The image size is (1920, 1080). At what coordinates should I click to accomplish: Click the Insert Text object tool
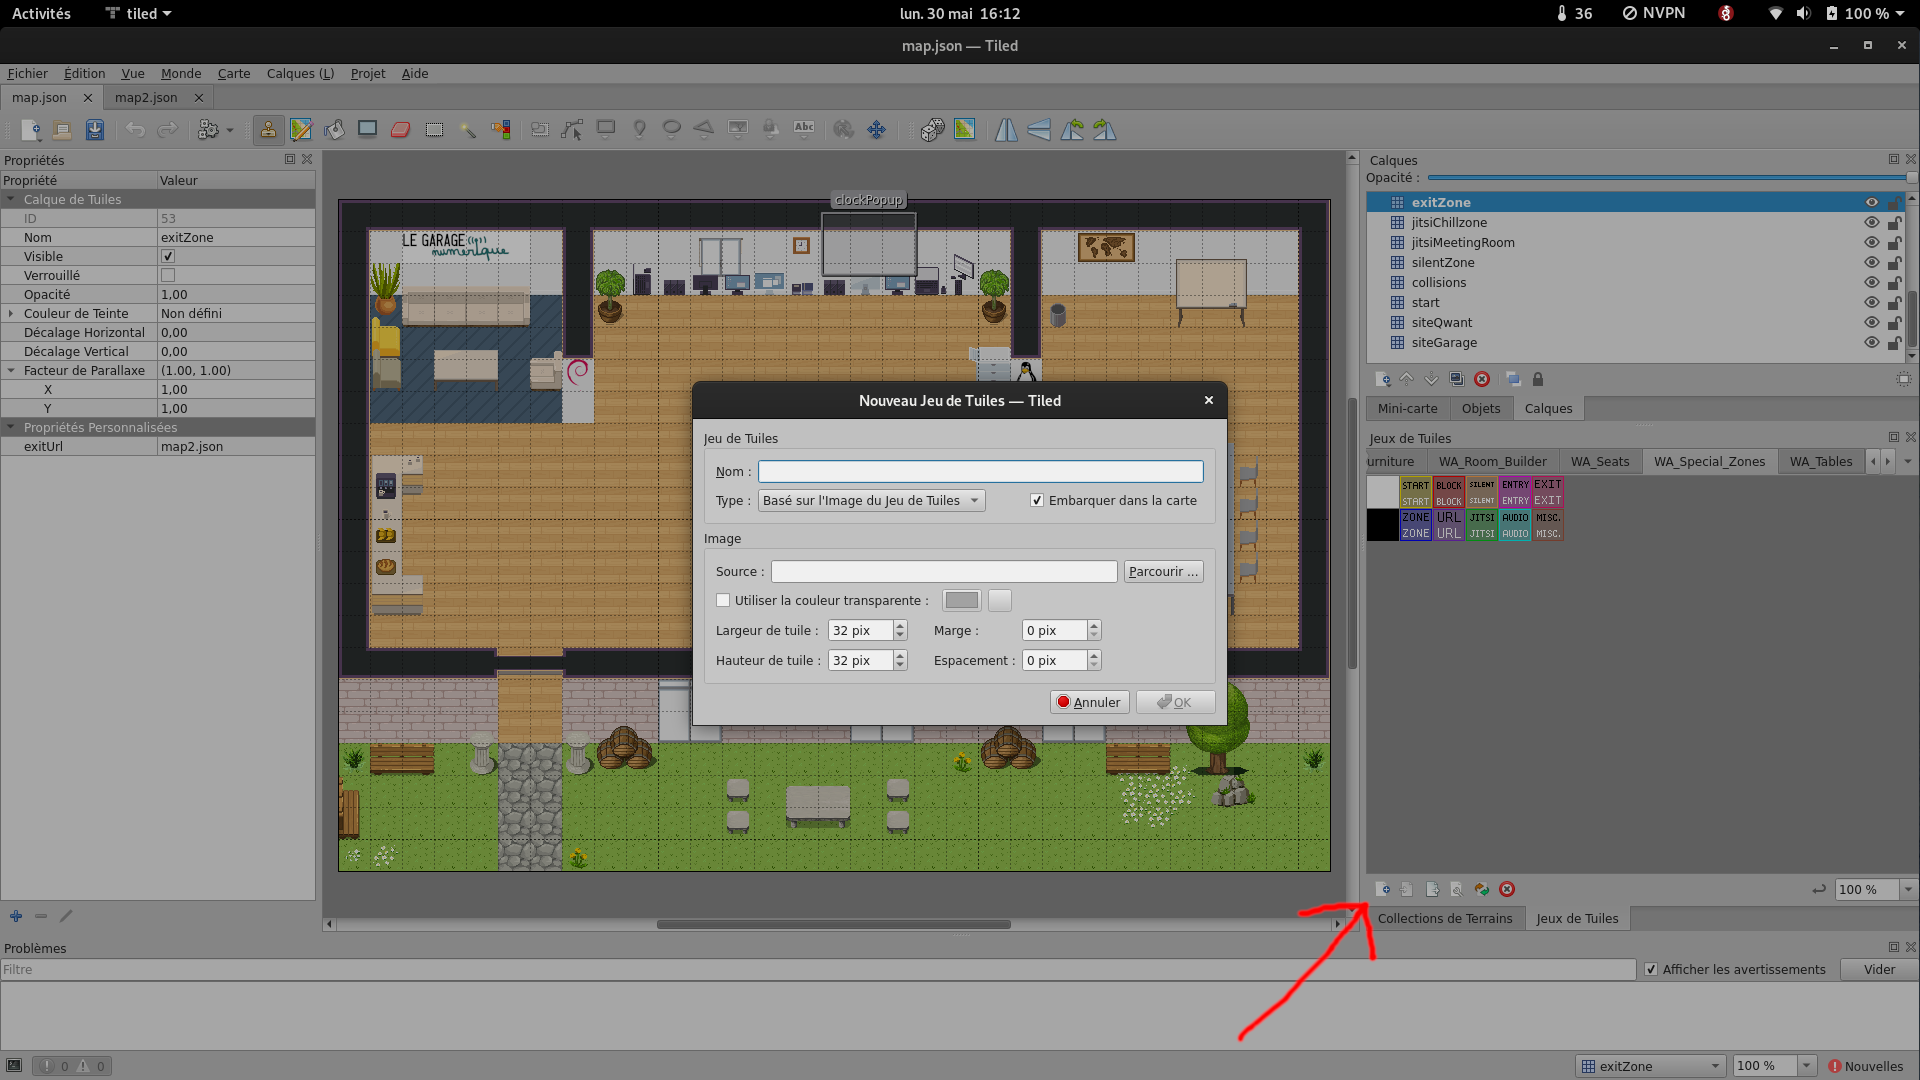point(804,130)
